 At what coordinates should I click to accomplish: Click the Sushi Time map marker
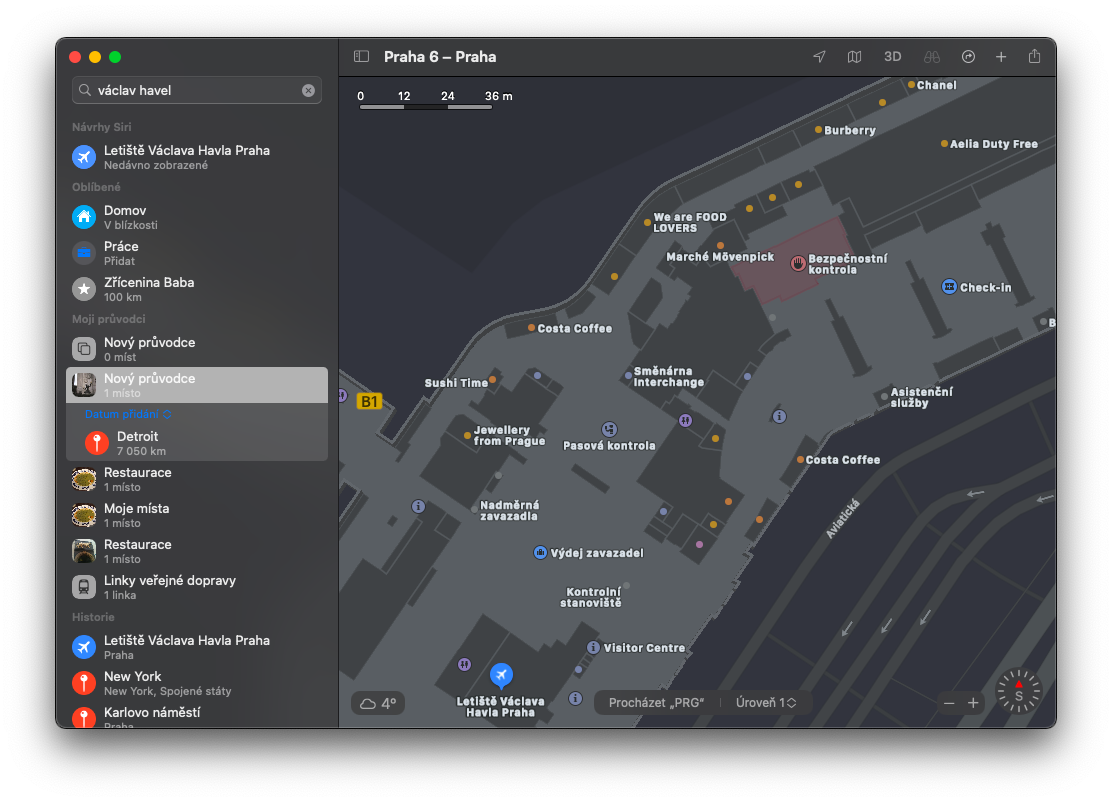click(492, 379)
